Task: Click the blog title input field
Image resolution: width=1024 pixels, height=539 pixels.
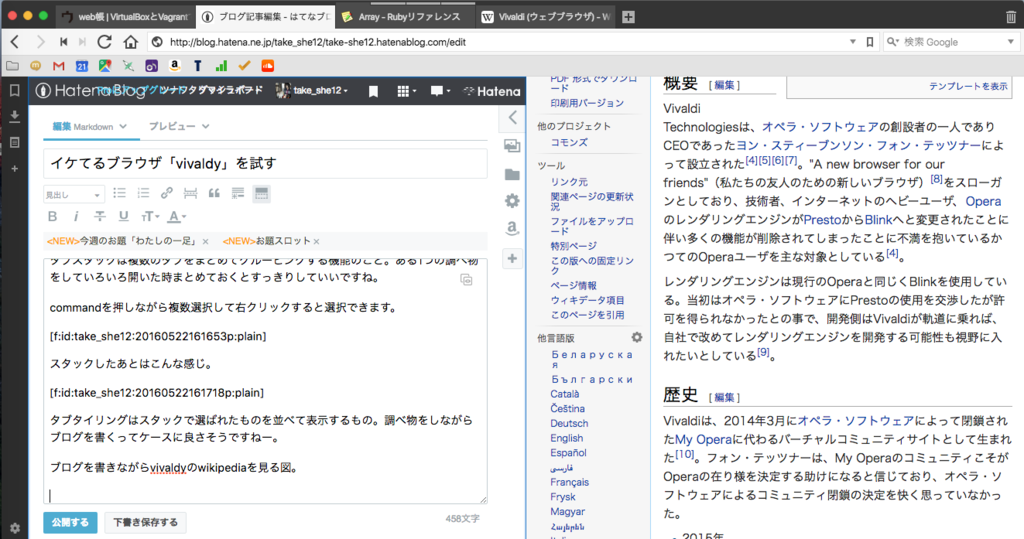Action: [x=265, y=163]
